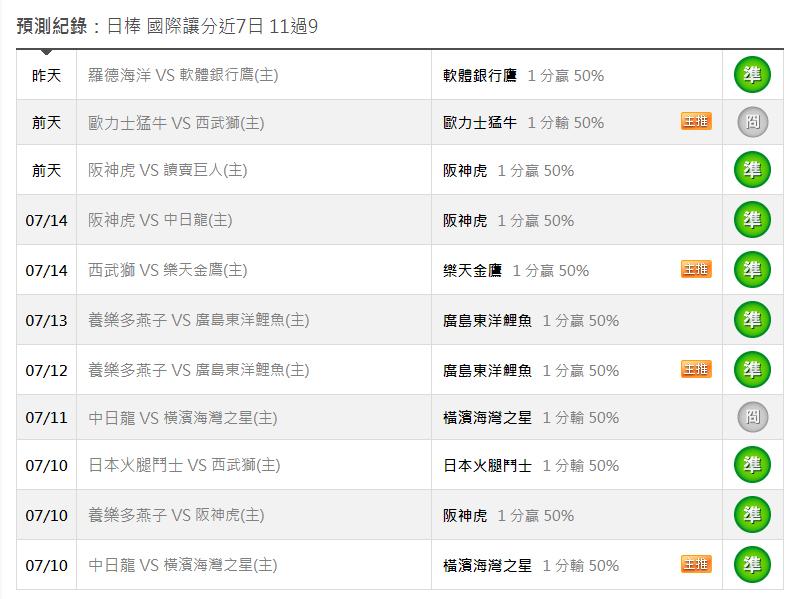Open 西武獅 VS 樂天金鷹(主) match link
Screen dimensions: 800x599
(167, 270)
